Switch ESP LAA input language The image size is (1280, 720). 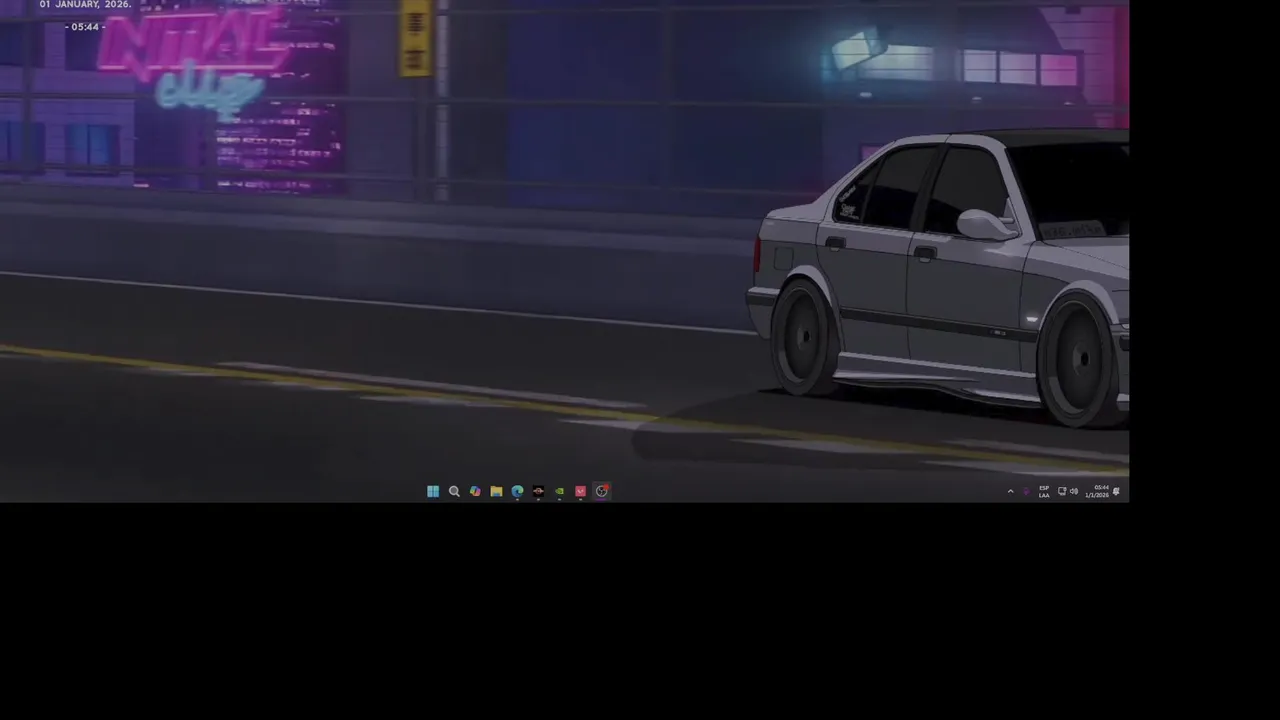[x=1044, y=491]
